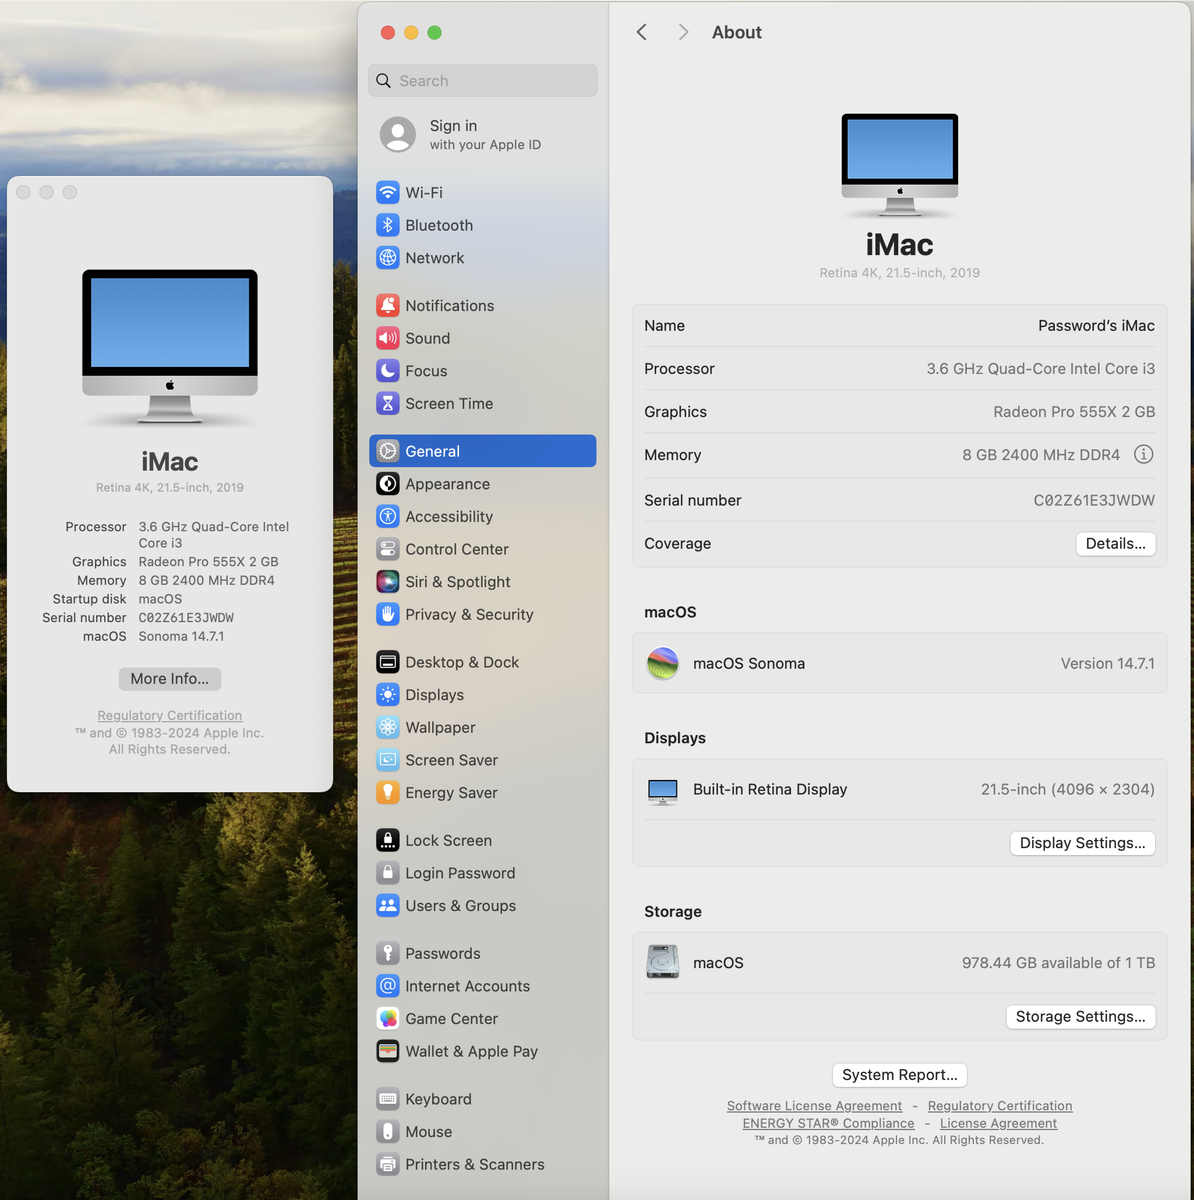Click the System Report... button
This screenshot has width=1194, height=1200.
click(x=900, y=1075)
